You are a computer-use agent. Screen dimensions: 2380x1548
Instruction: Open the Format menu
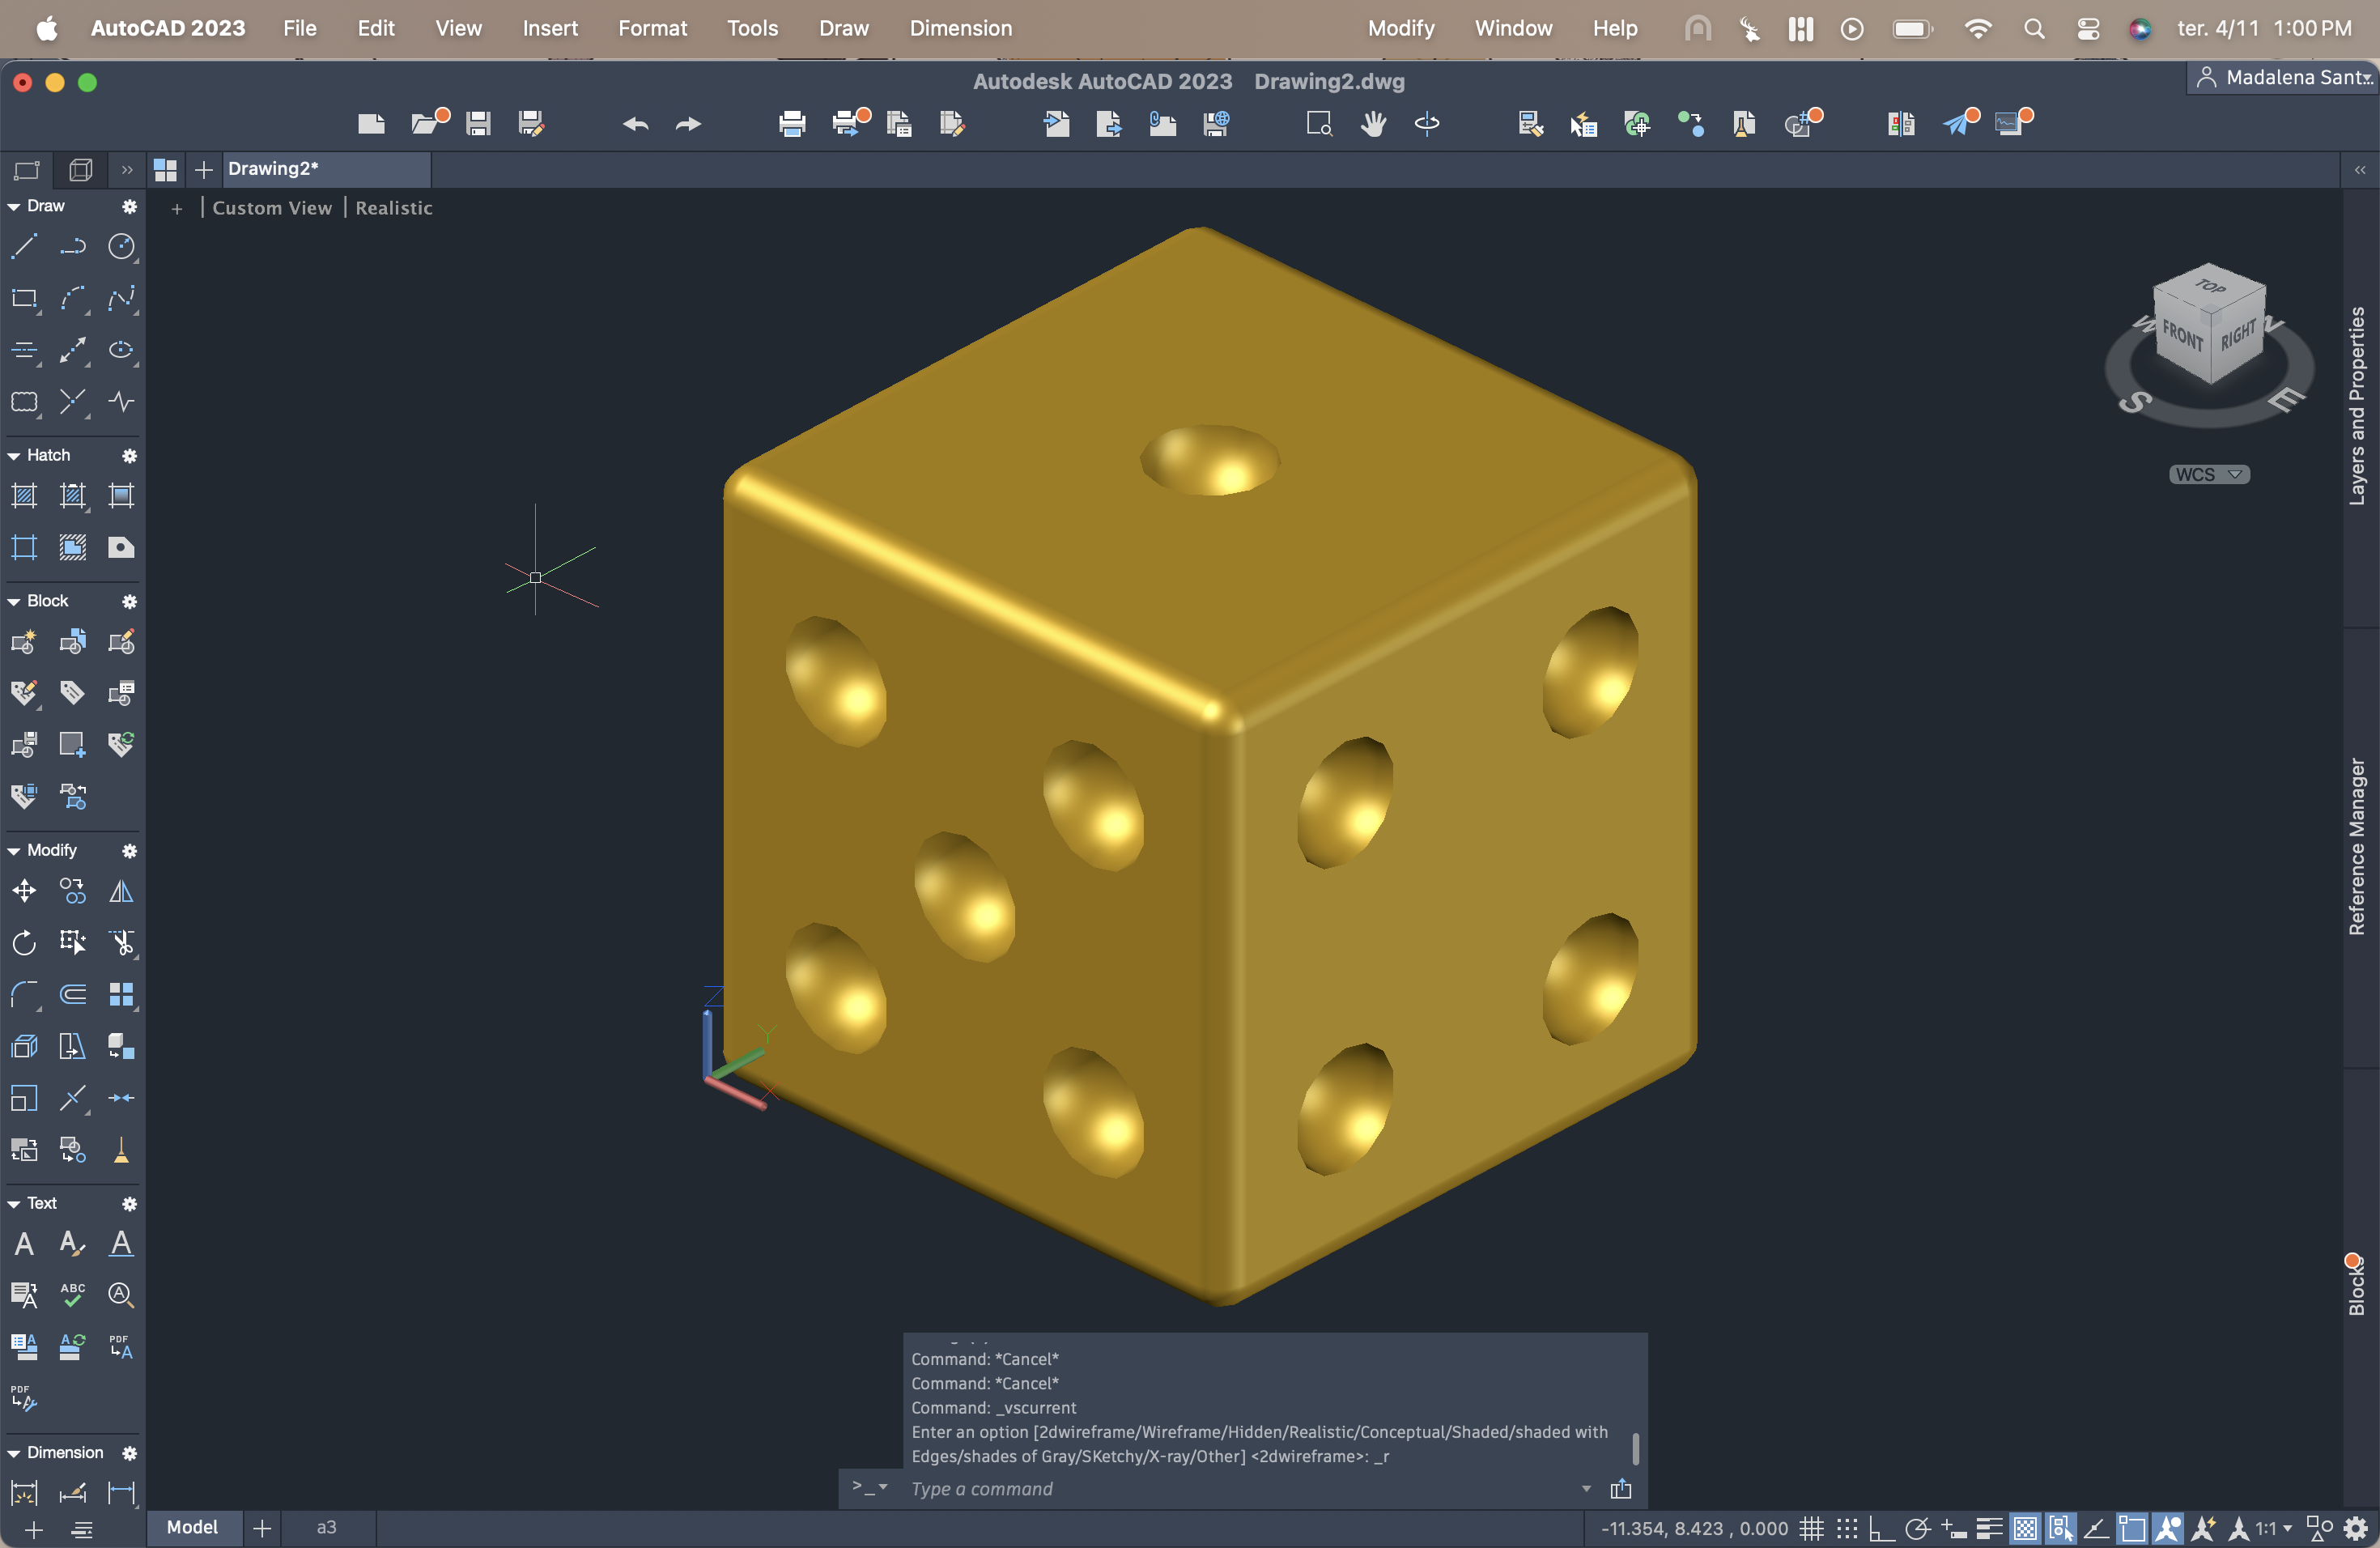click(x=652, y=28)
